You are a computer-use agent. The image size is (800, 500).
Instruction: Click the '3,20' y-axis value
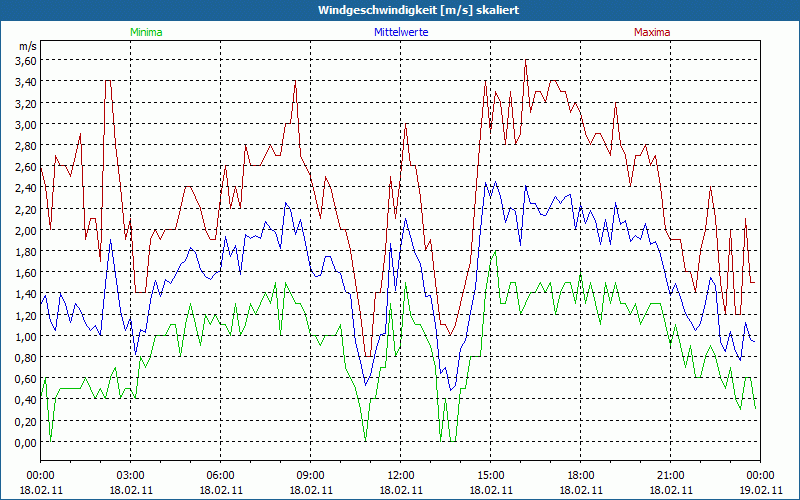tap(26, 103)
